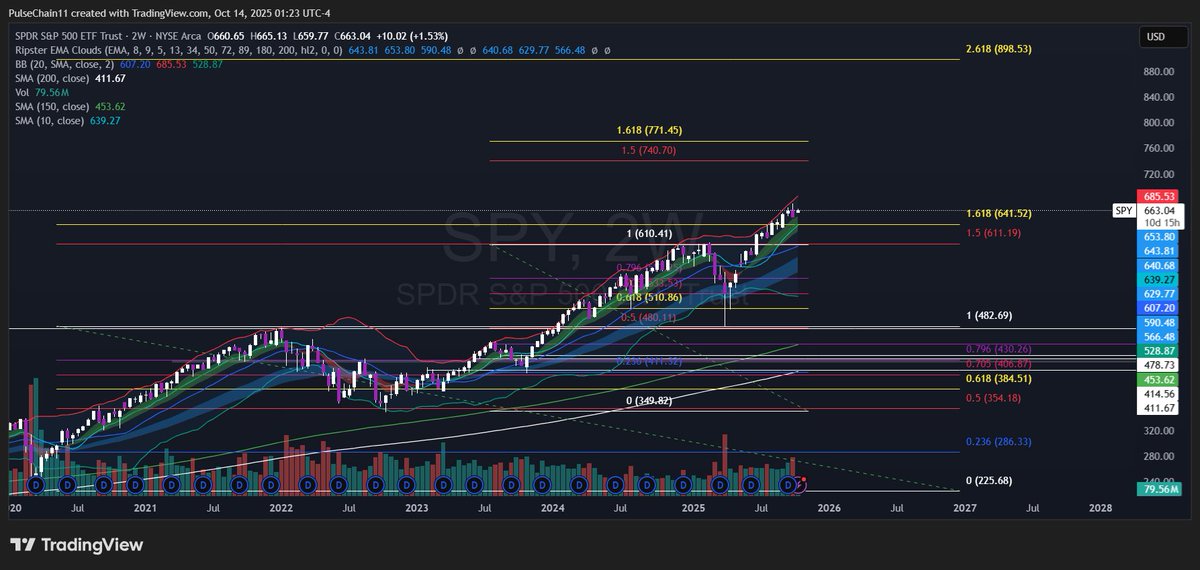The image size is (1200, 570).
Task: Select the 1.618 (771.45) Fibonacci label
Action: (649, 131)
